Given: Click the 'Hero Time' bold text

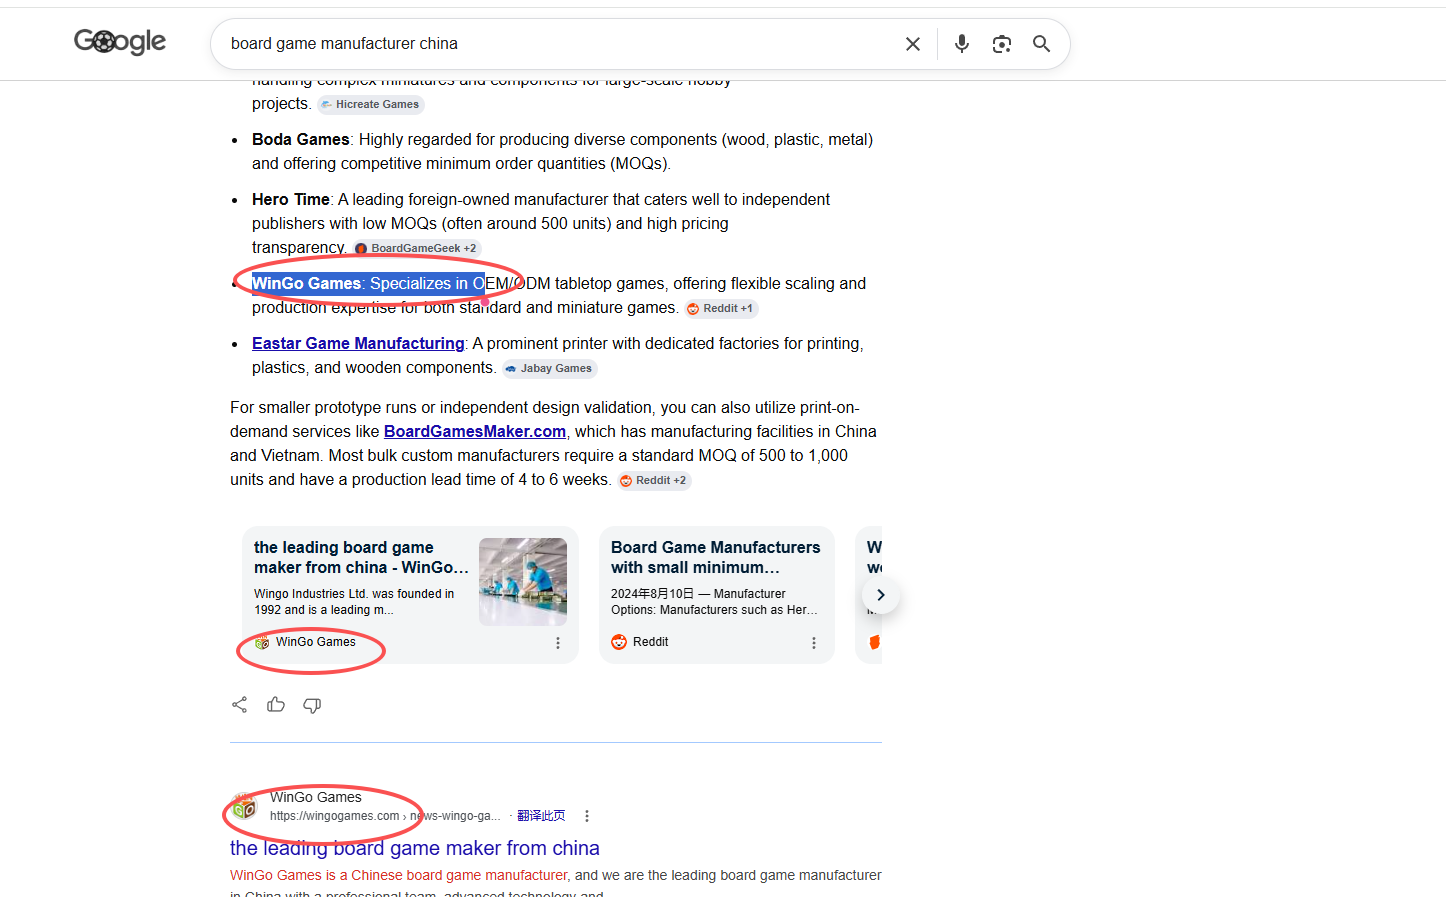Looking at the screenshot, I should 290,199.
